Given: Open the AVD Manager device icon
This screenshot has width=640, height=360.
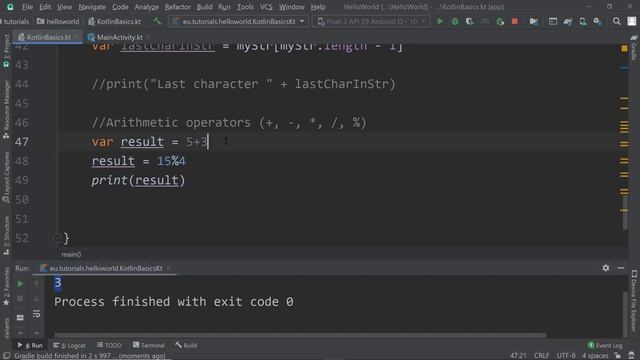Looking at the screenshot, I should click(x=583, y=21).
